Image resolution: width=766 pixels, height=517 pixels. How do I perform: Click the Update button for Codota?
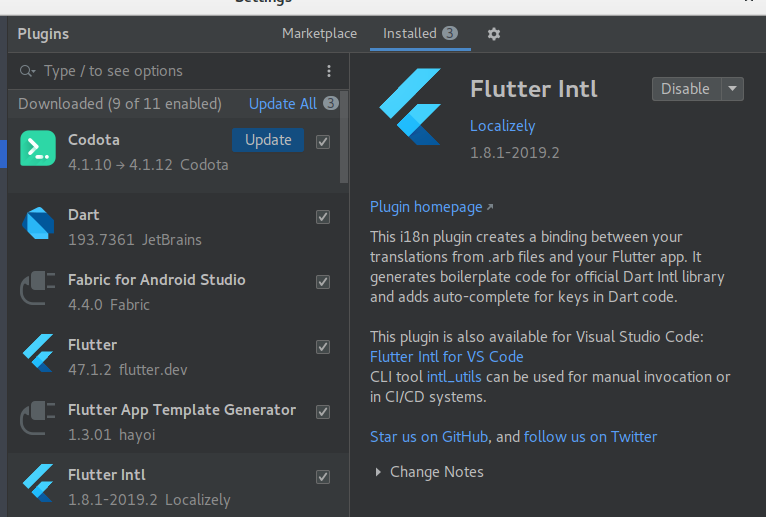268,140
